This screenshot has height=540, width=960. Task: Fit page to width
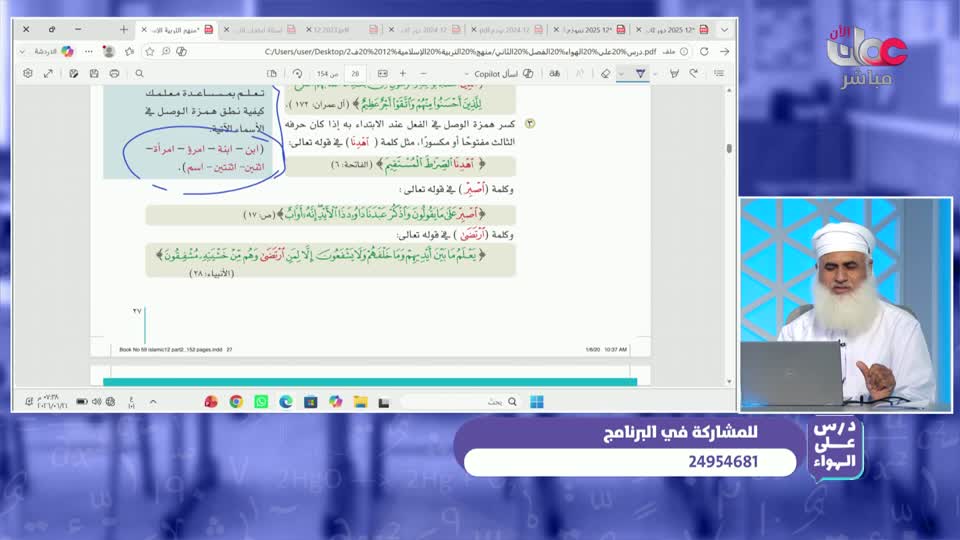tap(383, 73)
